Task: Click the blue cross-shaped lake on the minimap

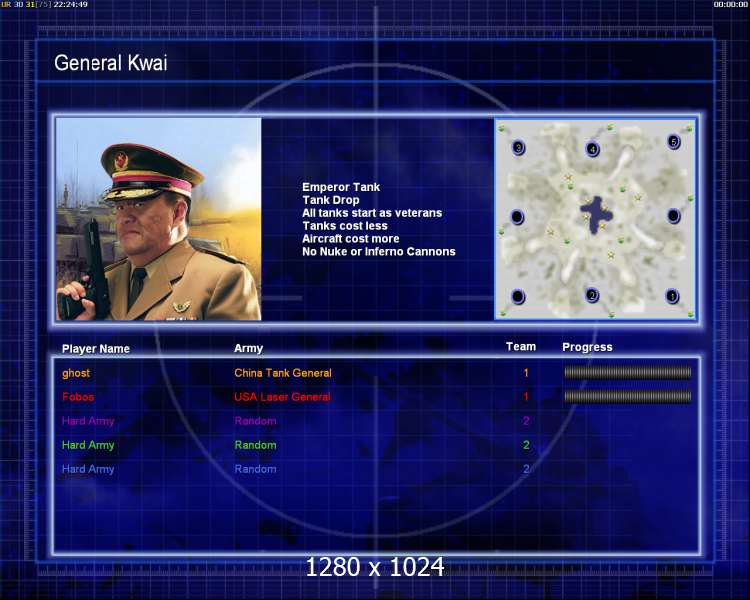Action: click(x=596, y=214)
